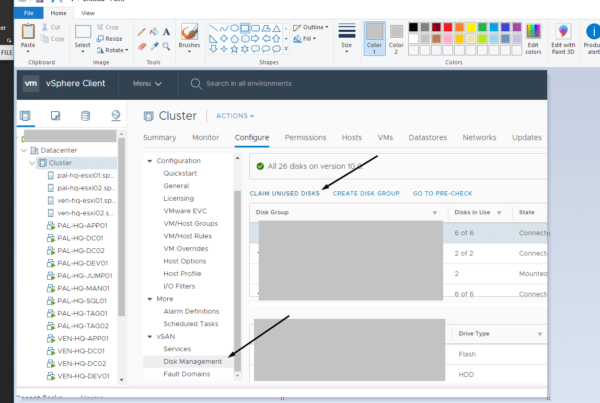The height and width of the screenshot is (403, 600).
Task: Open the vSphere Menu dropdown
Action: pyautogui.click(x=147, y=83)
